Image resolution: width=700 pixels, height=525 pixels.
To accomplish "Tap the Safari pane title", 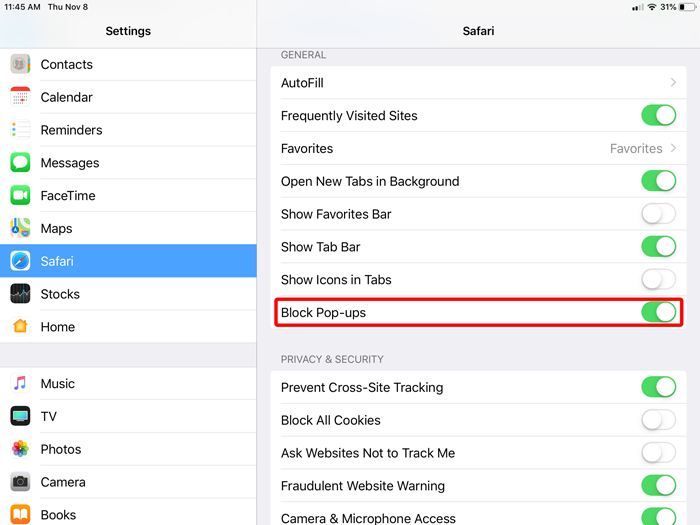I will point(478,31).
